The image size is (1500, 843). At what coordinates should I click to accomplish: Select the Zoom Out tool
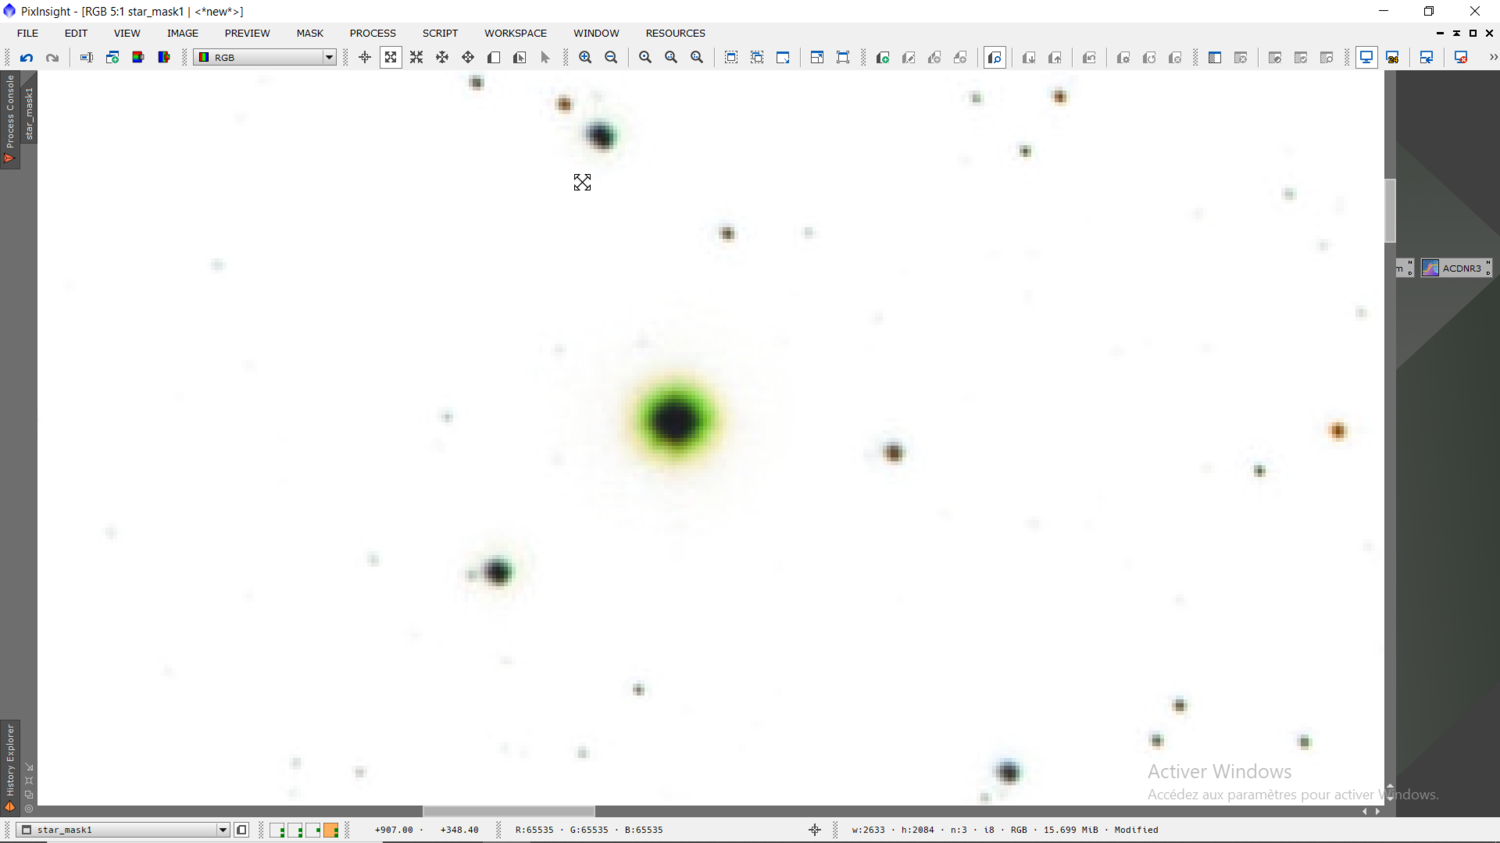click(611, 57)
